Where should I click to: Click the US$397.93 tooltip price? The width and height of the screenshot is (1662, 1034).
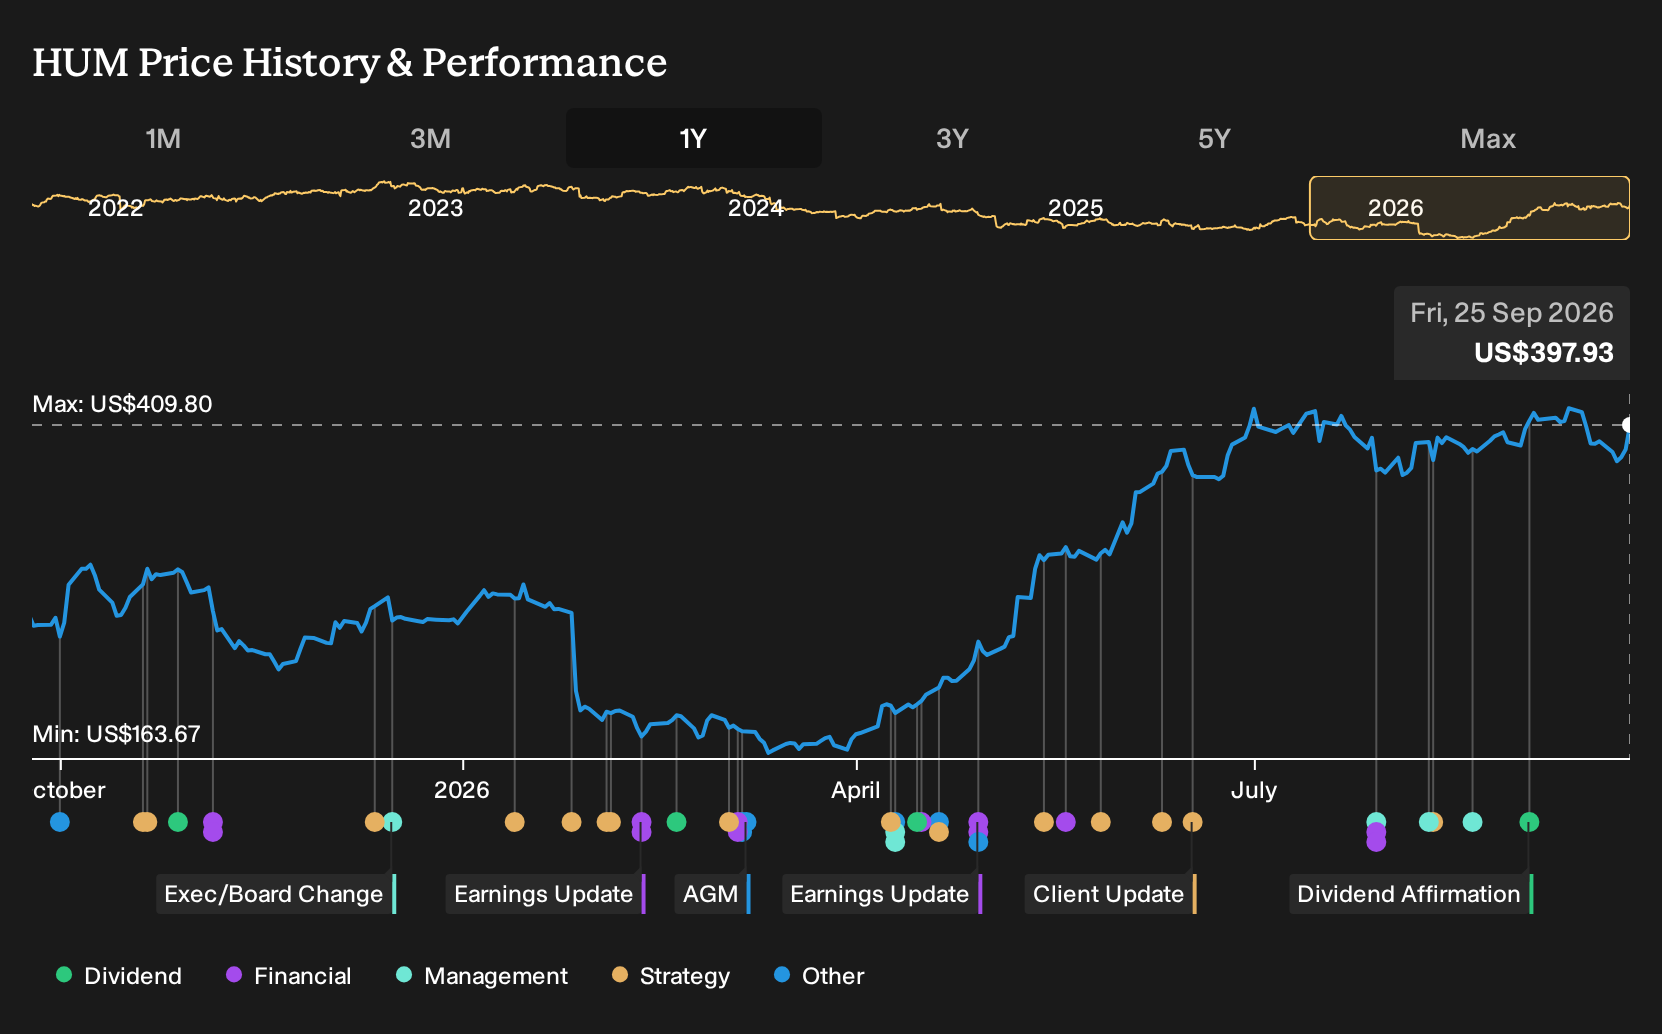pyautogui.click(x=1544, y=353)
